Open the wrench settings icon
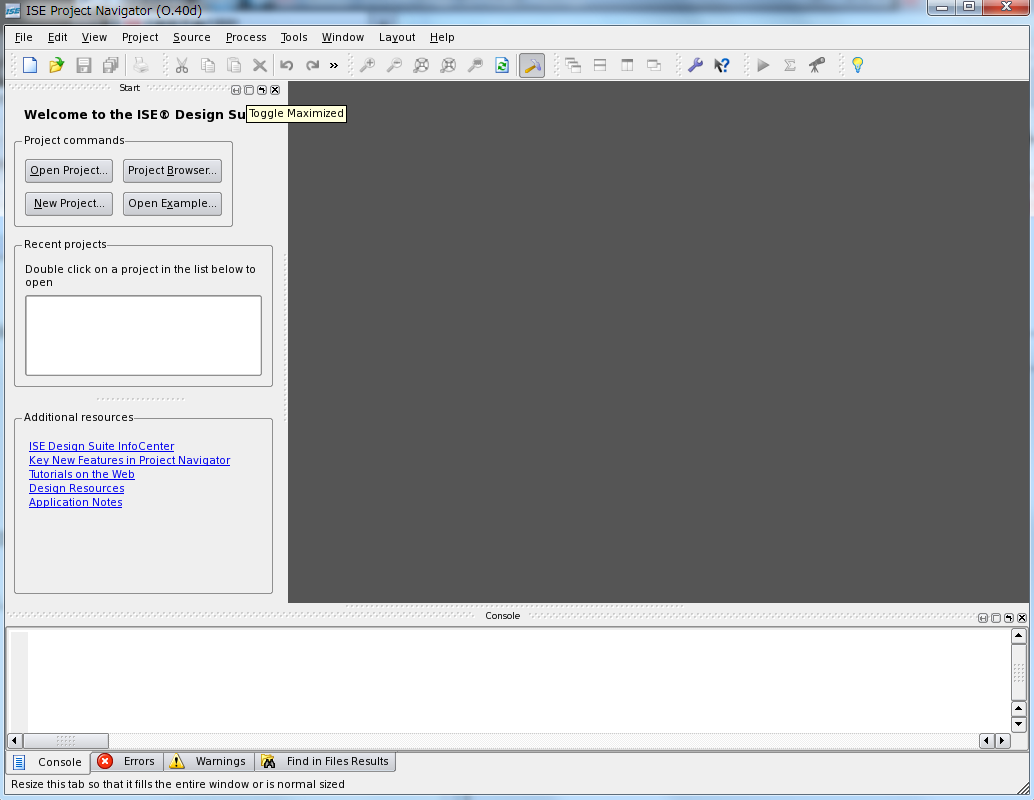Image resolution: width=1034 pixels, height=800 pixels. point(695,65)
